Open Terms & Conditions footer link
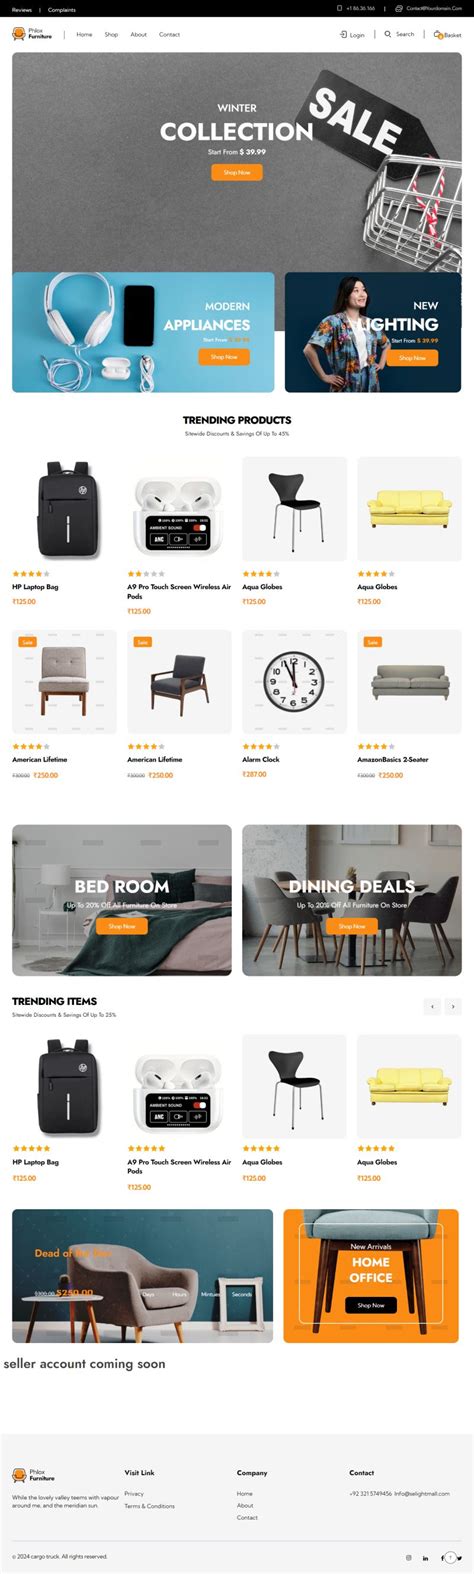The image size is (474, 1574). click(x=149, y=1505)
